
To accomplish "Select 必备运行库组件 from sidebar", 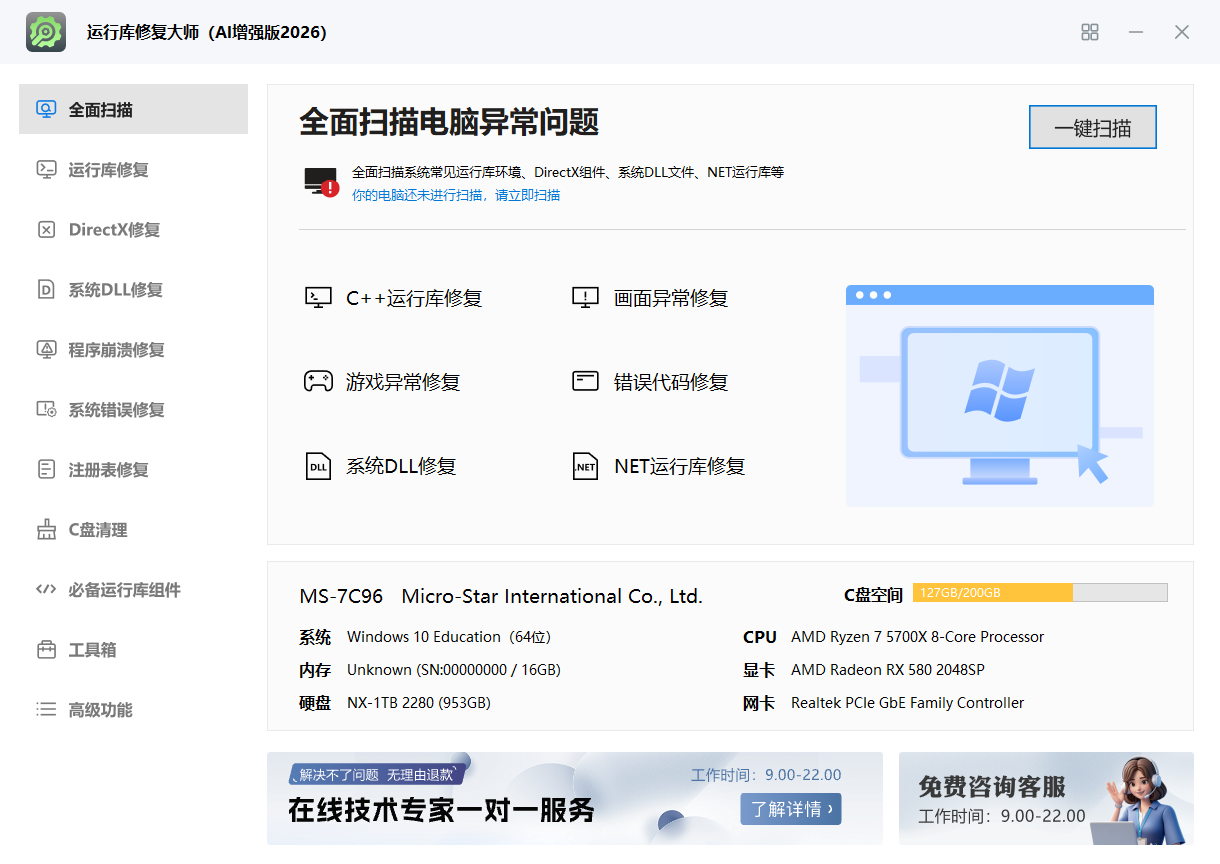I will (x=124, y=590).
